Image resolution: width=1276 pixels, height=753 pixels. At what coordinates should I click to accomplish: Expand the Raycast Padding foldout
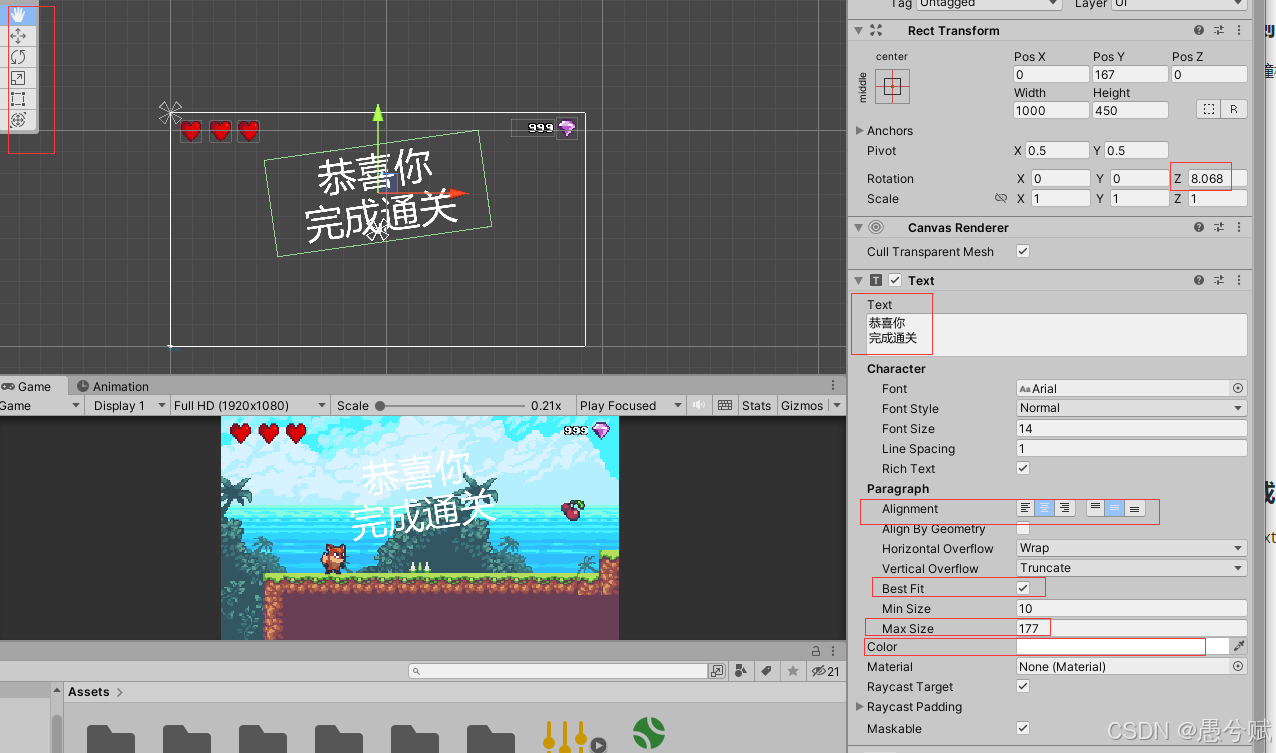pos(860,707)
